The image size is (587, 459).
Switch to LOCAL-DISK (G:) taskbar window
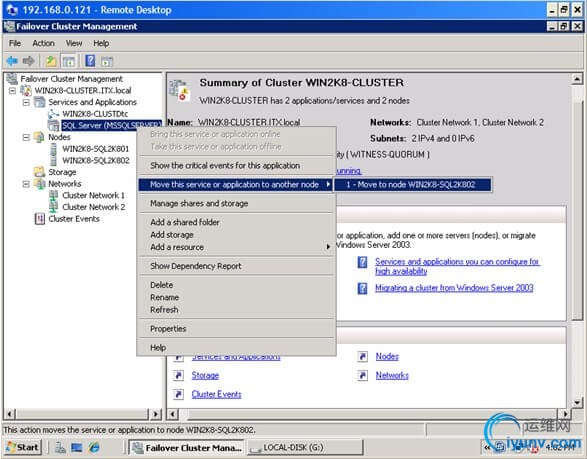click(305, 447)
